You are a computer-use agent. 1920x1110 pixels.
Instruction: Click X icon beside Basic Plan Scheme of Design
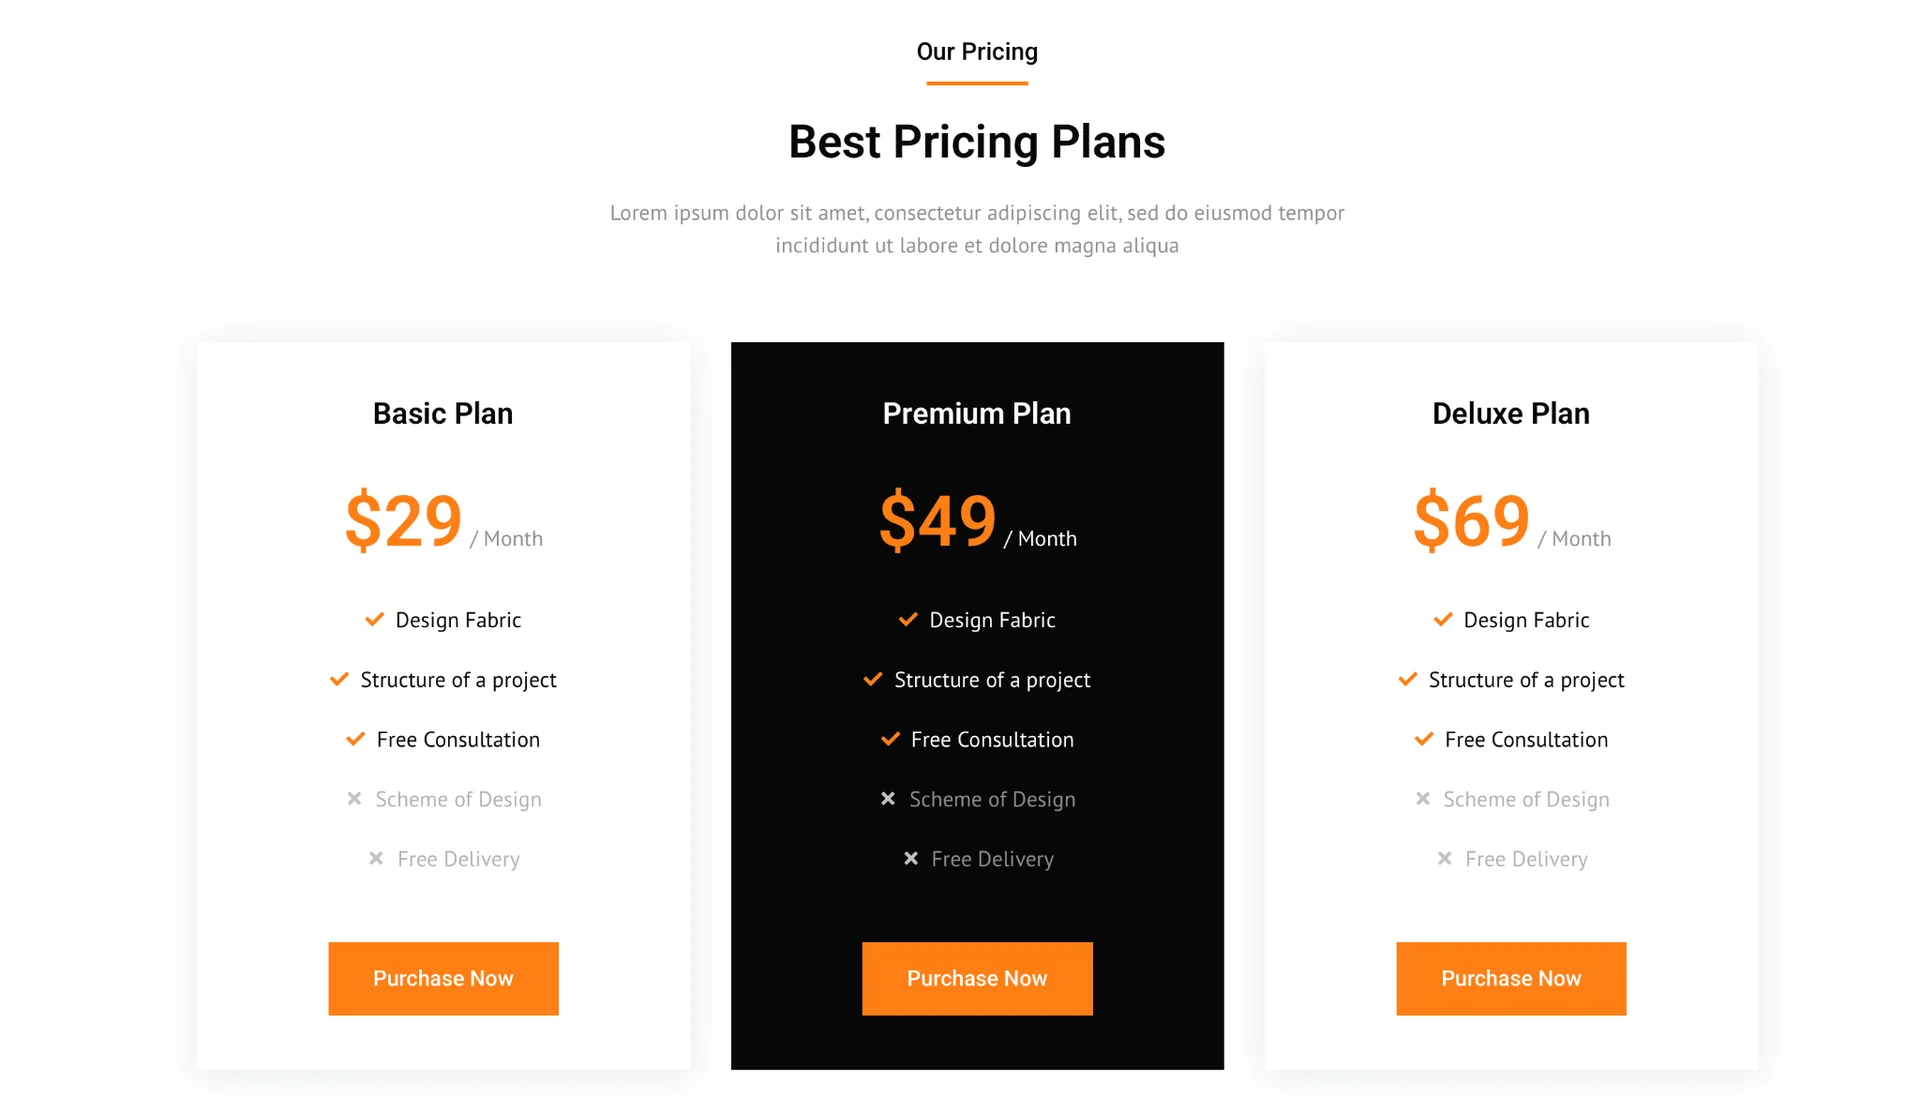pos(354,799)
